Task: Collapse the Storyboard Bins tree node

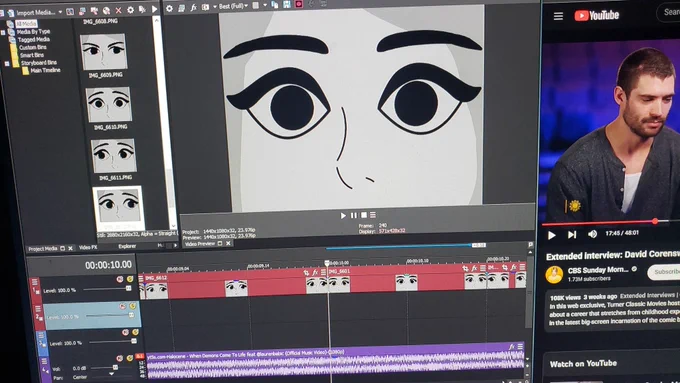Action: 7,64
